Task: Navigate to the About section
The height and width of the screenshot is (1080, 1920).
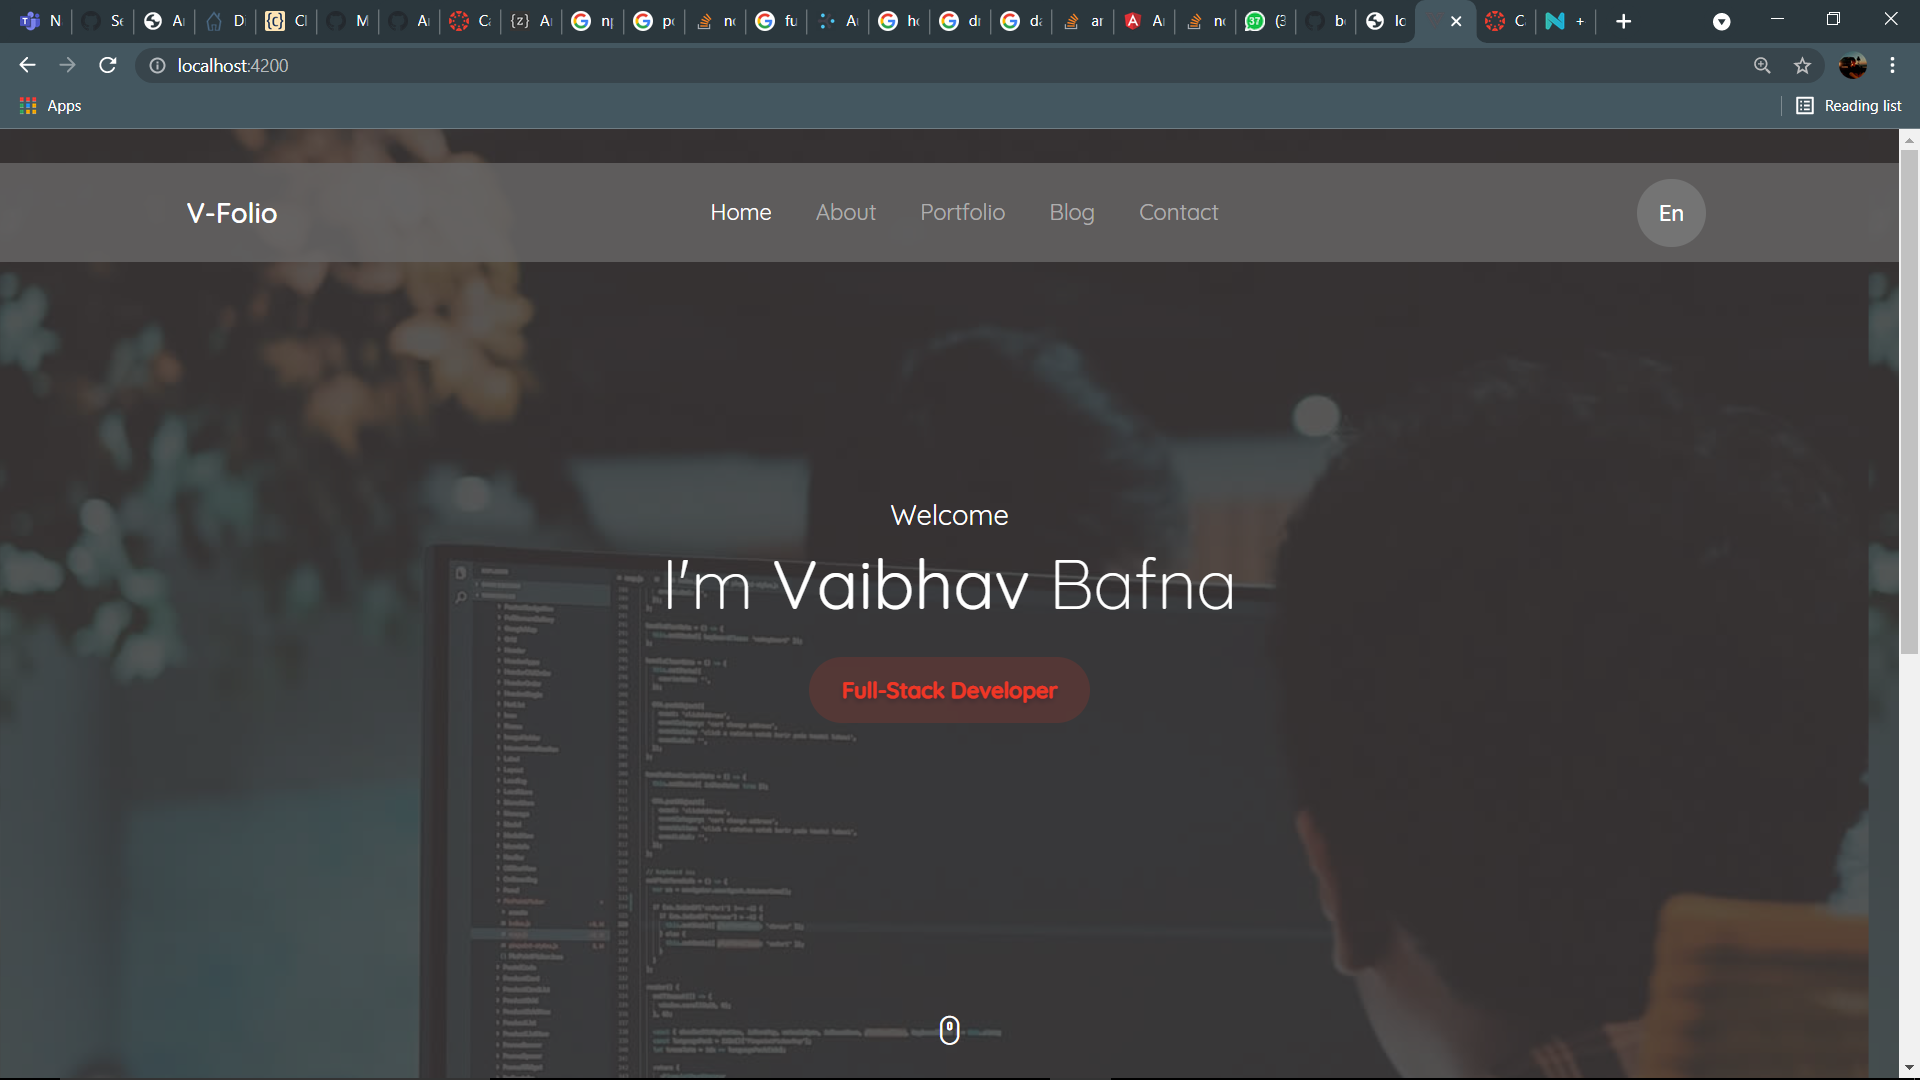Action: tap(845, 212)
